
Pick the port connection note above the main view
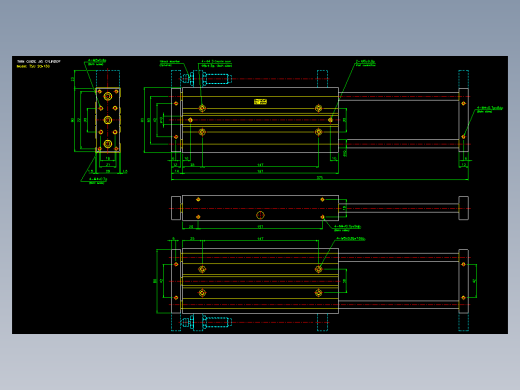[365, 63]
